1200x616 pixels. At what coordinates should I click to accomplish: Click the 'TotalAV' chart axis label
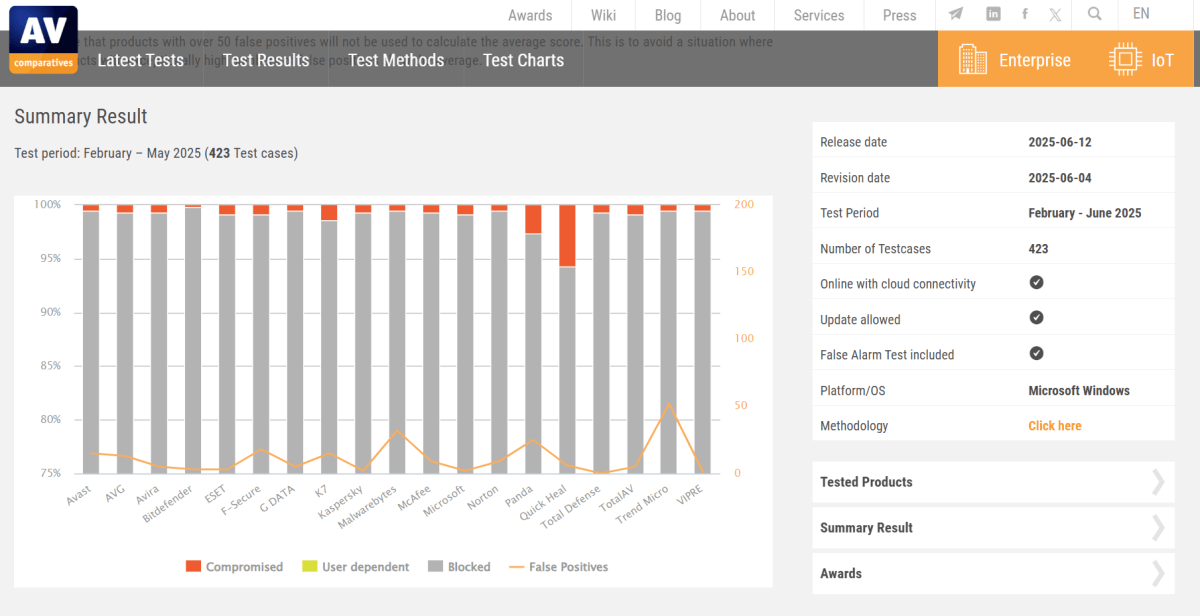pos(619,499)
